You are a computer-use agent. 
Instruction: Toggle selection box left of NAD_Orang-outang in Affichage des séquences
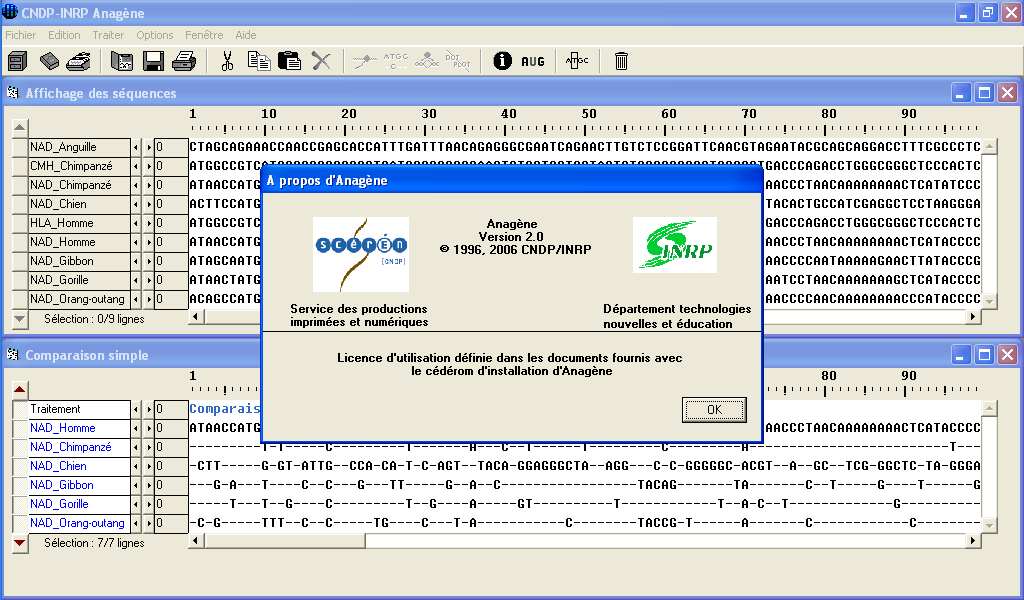(20, 299)
